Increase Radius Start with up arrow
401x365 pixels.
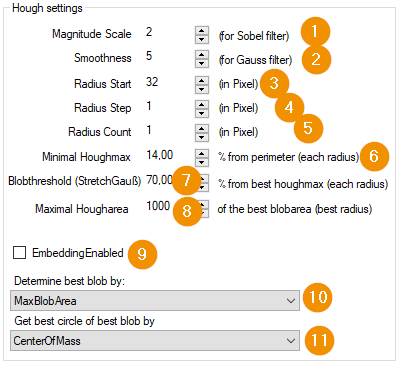[202, 80]
